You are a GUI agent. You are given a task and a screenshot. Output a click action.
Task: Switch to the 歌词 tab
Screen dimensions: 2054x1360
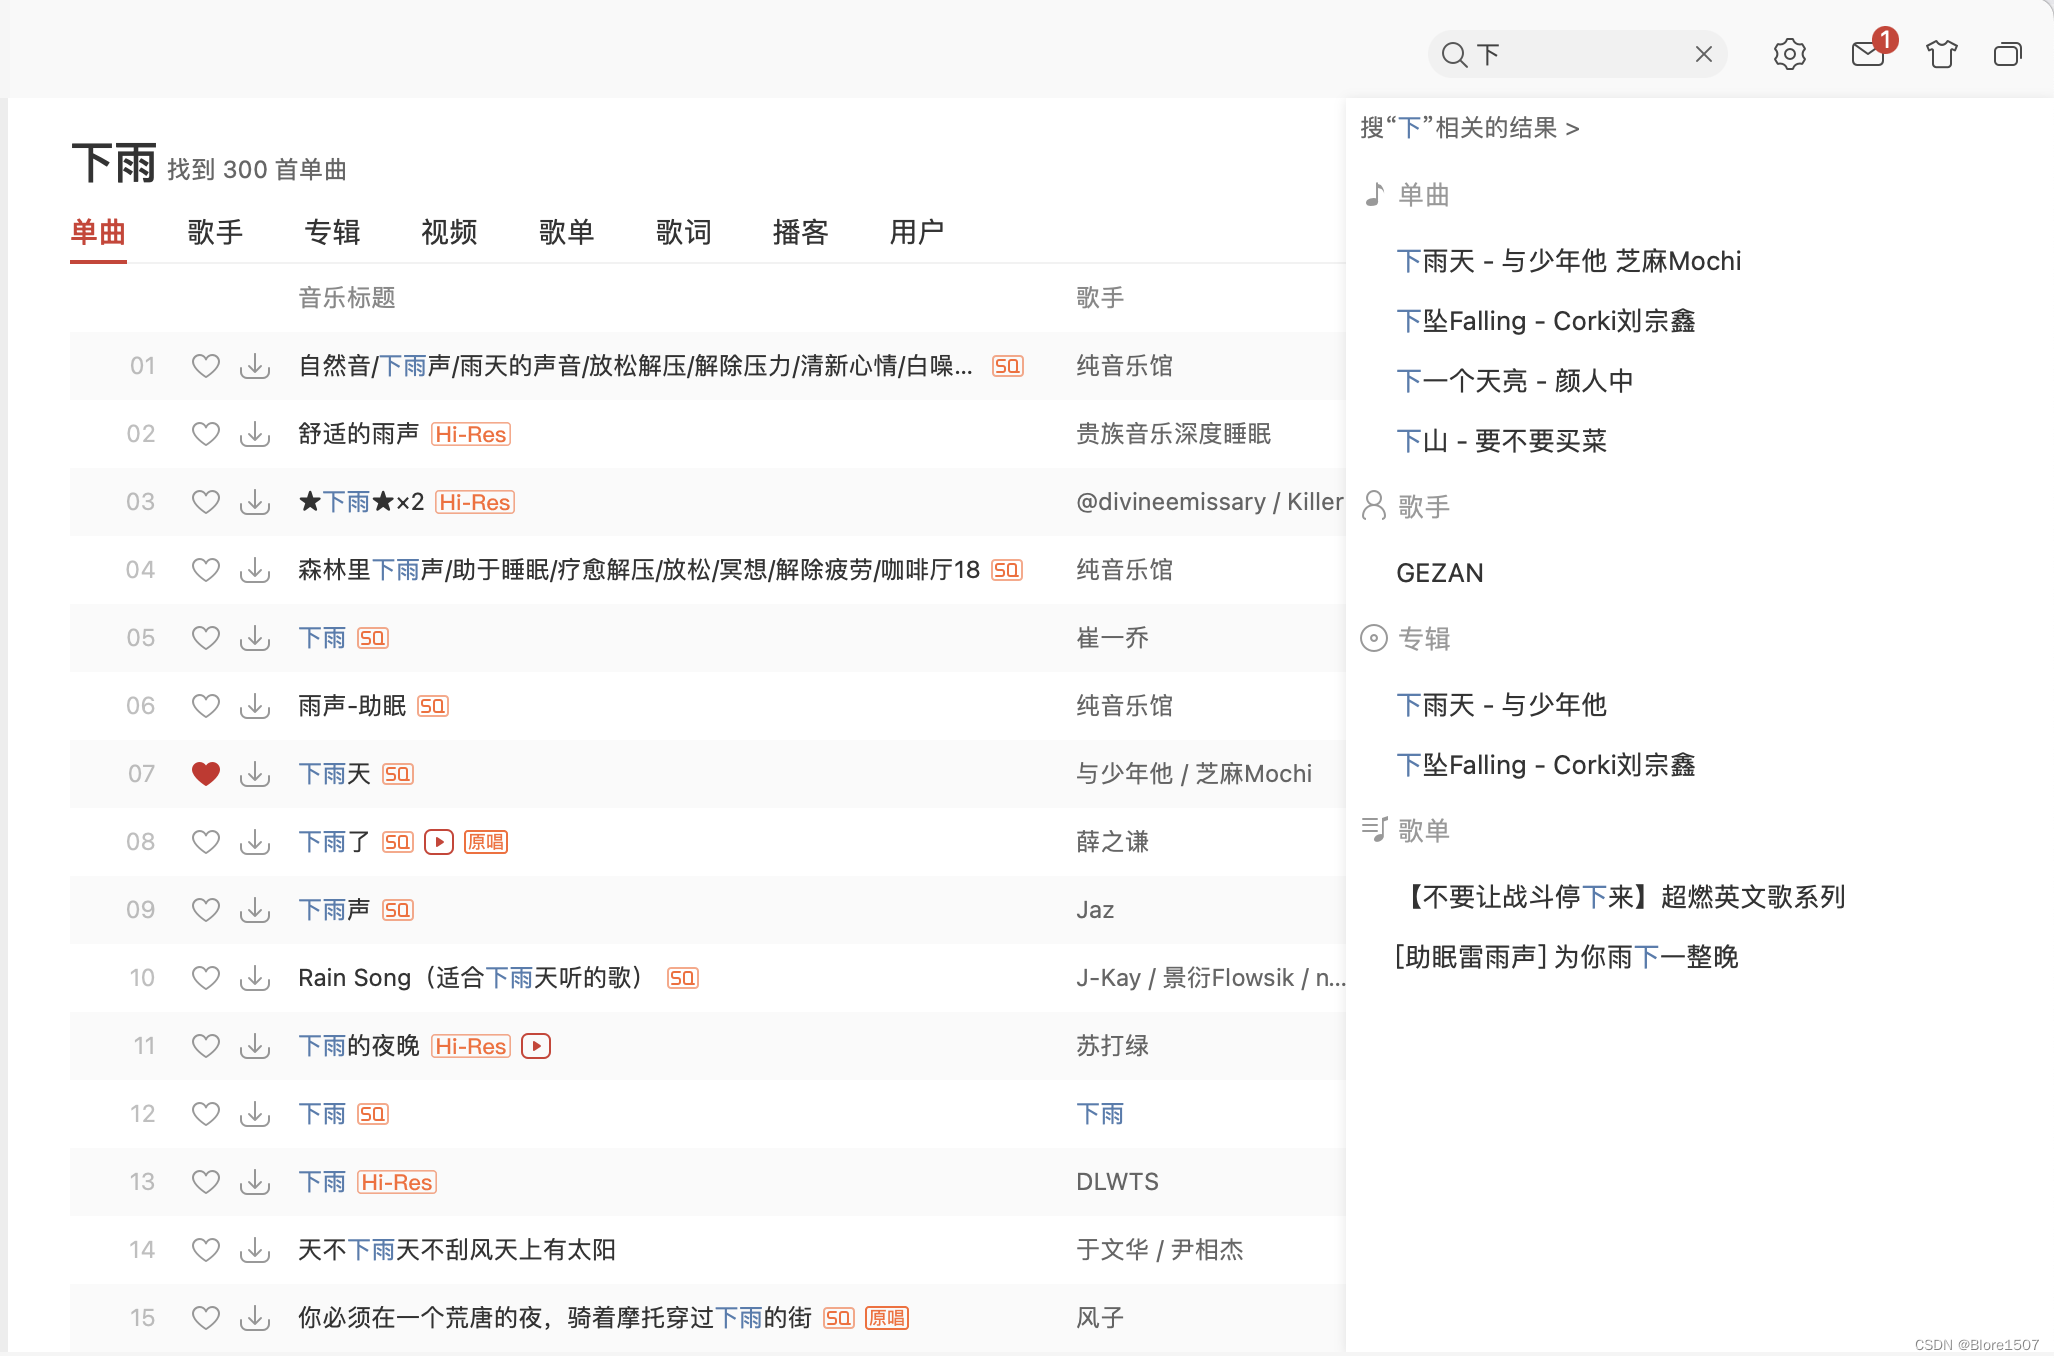point(683,232)
